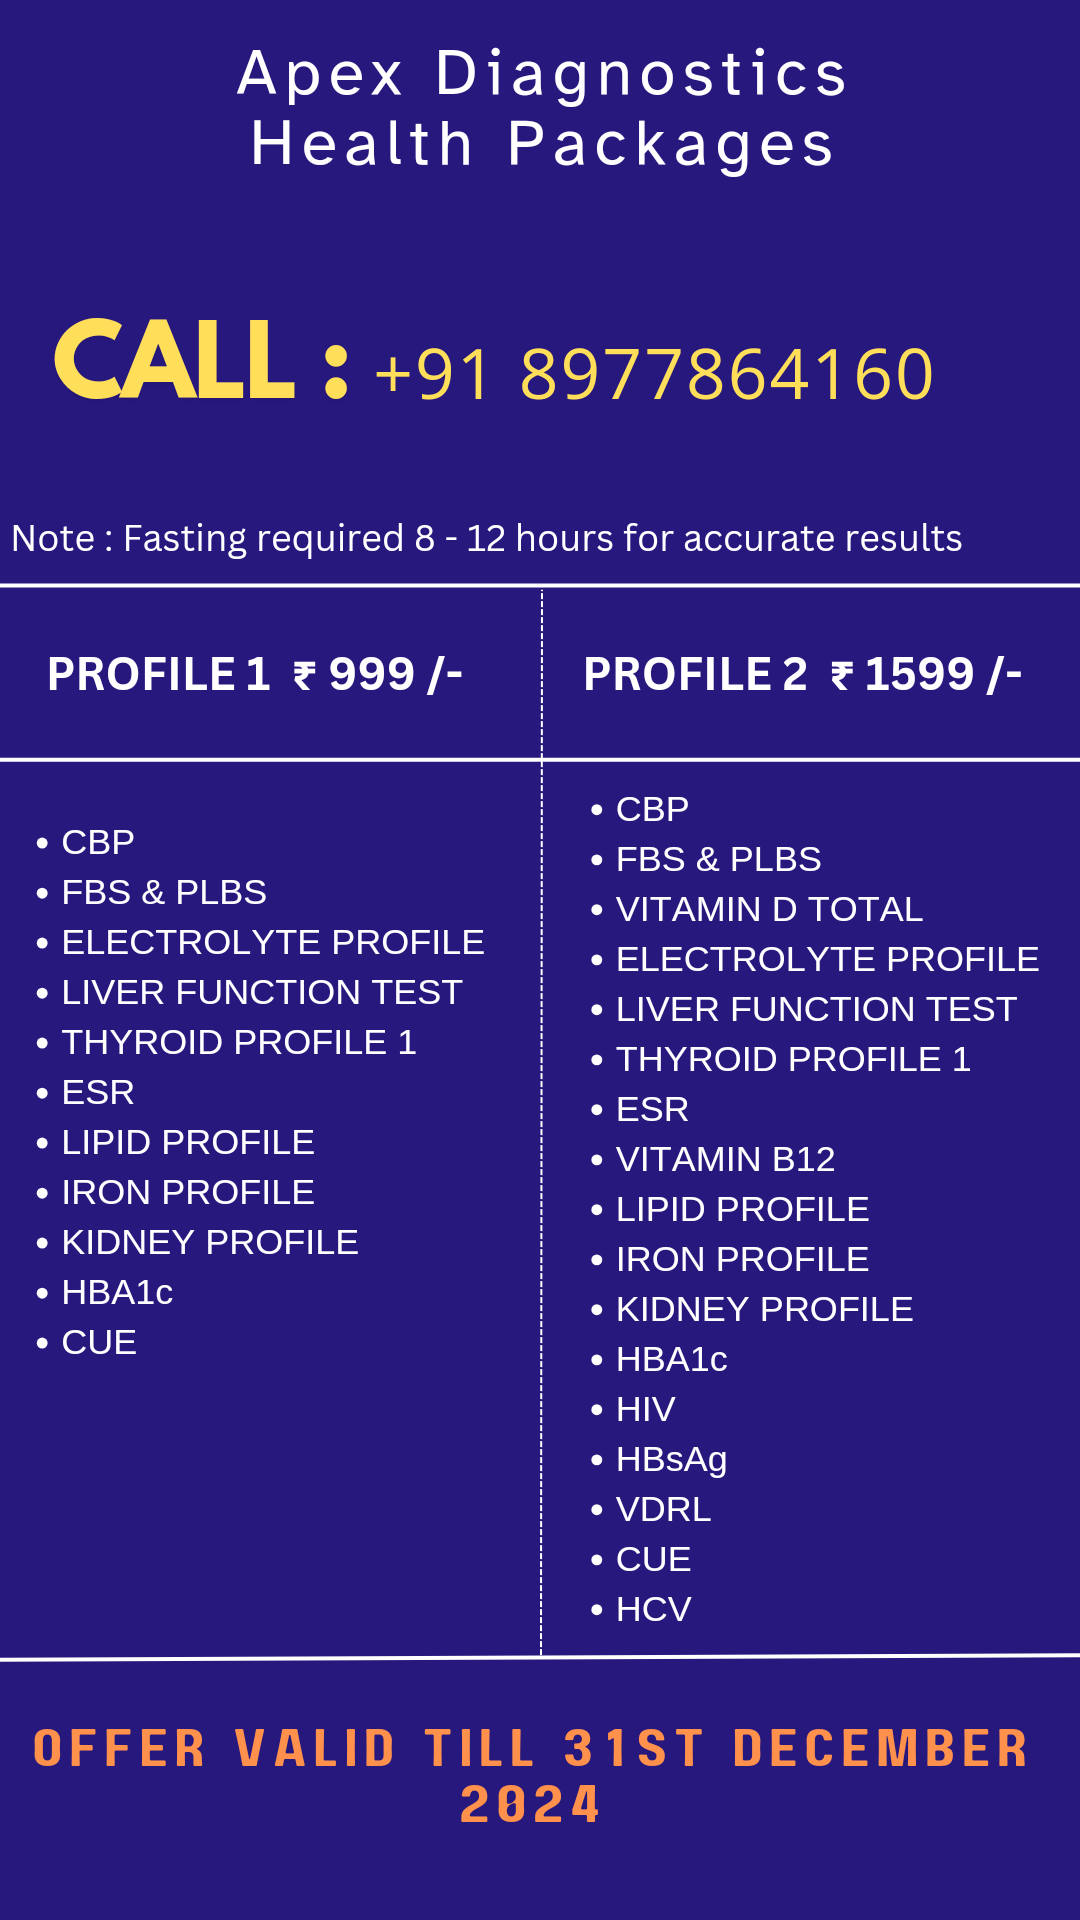Select HIV test in Profile 2

tap(646, 1409)
